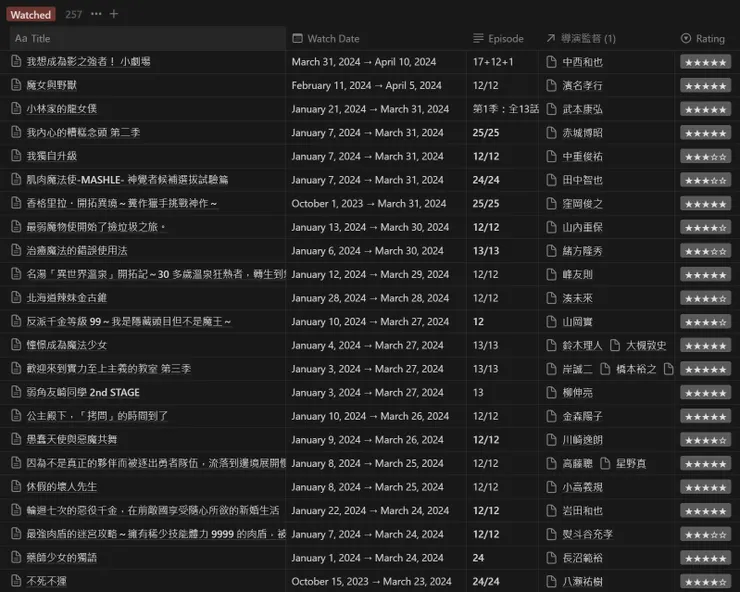Click page icon next to director 長沼範裕
The height and width of the screenshot is (592, 740).
pos(551,558)
